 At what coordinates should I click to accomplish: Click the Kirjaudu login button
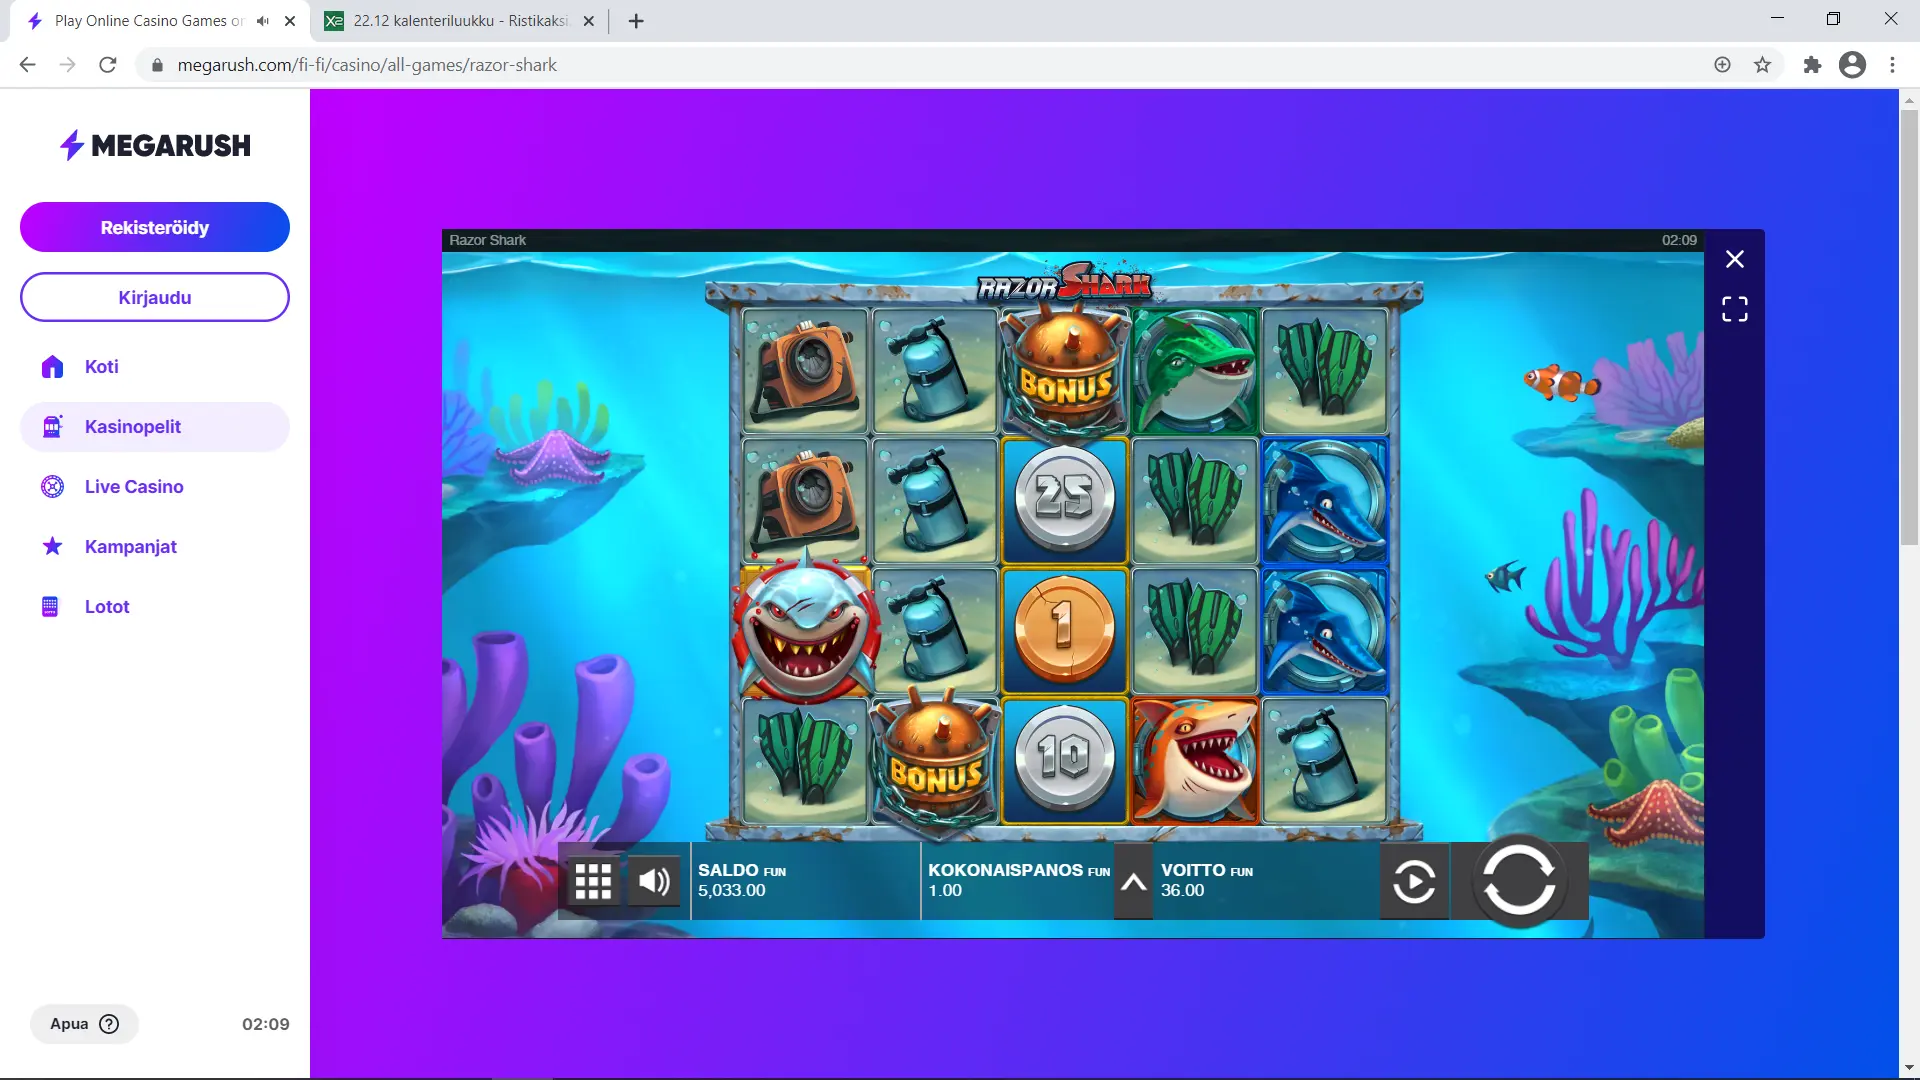pos(155,297)
